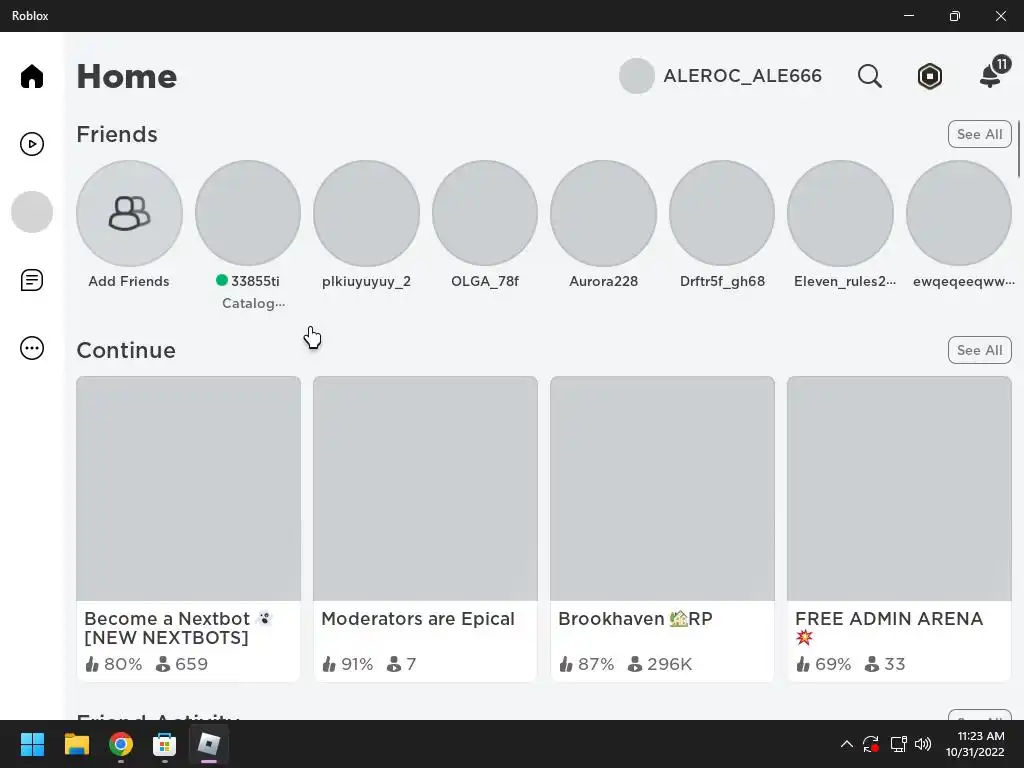The height and width of the screenshot is (768, 1024).
Task: Click the 'Add Friends' label
Action: (129, 281)
